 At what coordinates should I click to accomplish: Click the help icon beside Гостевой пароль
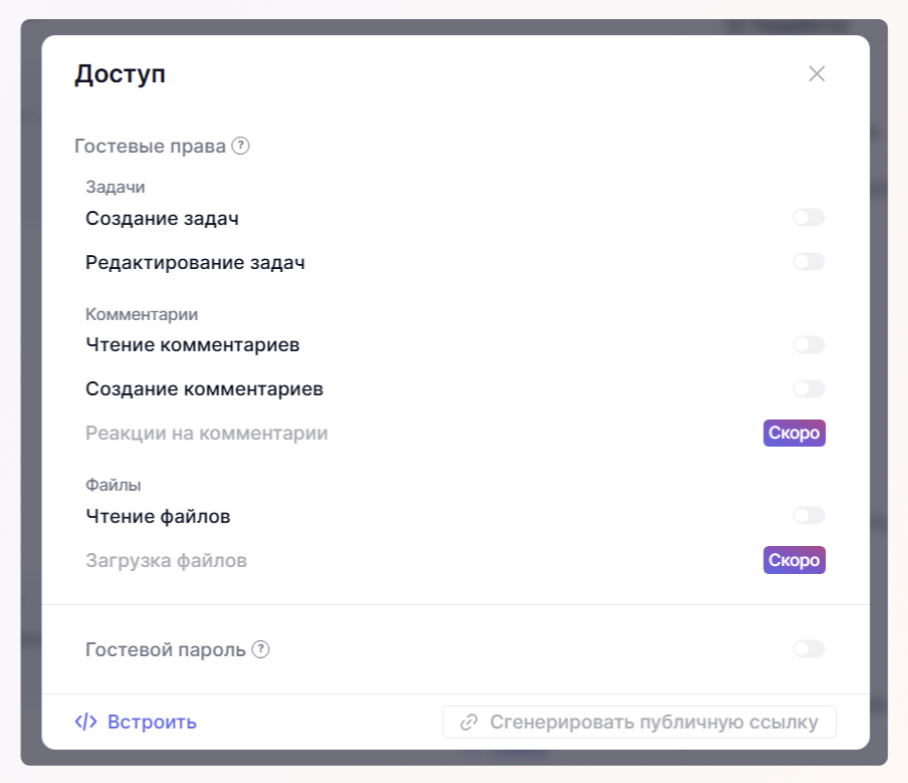[260, 649]
